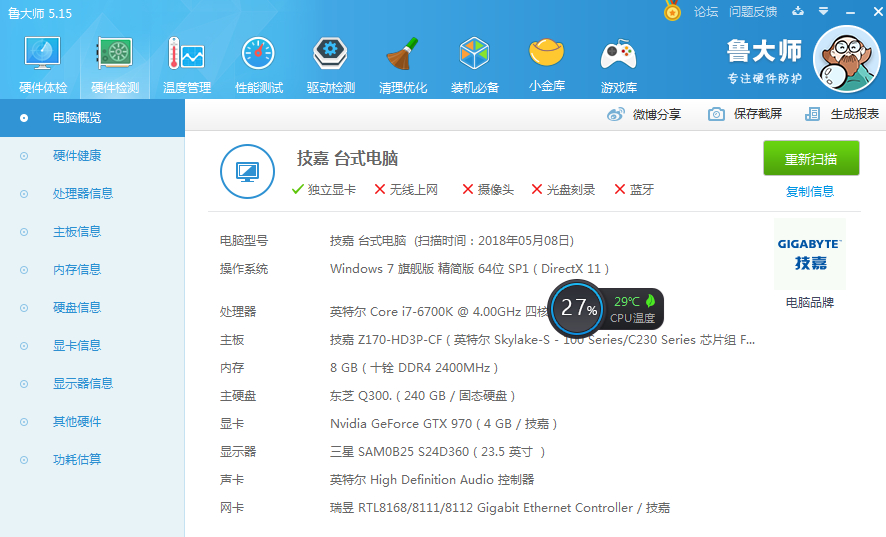Click the camera 保存截屏 icon
Screen dimensions: 886x537
[x=716, y=114]
